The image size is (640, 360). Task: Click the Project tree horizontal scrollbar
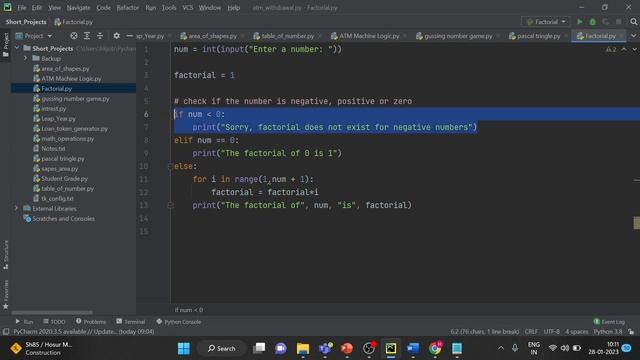click(52, 313)
